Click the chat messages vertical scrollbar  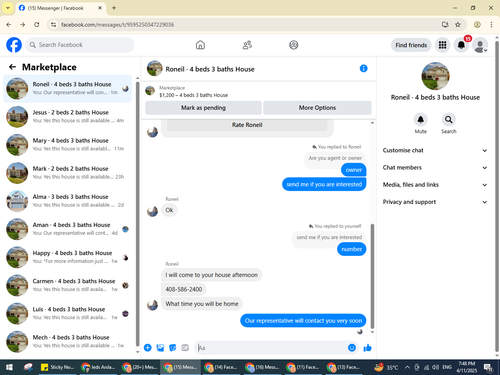pyautogui.click(x=372, y=276)
